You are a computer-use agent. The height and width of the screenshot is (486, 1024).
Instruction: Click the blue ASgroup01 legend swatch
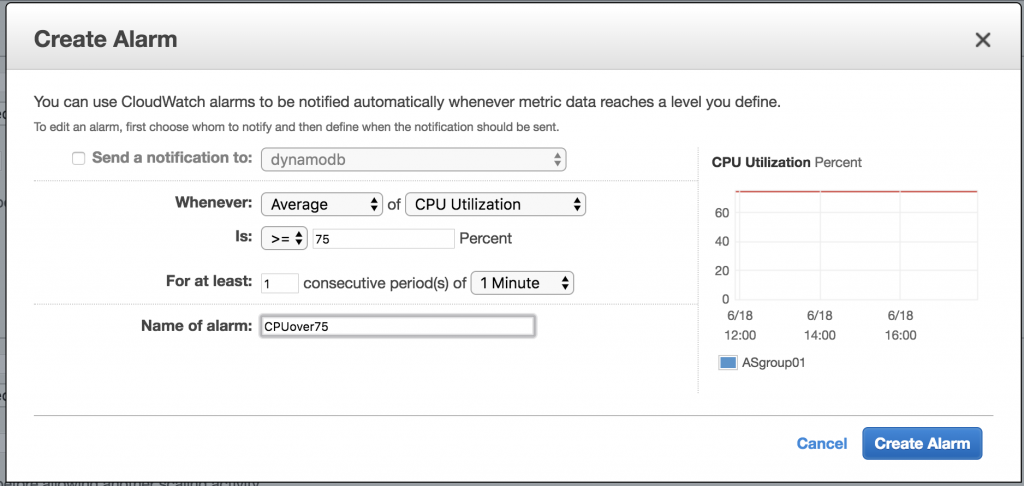(x=727, y=363)
